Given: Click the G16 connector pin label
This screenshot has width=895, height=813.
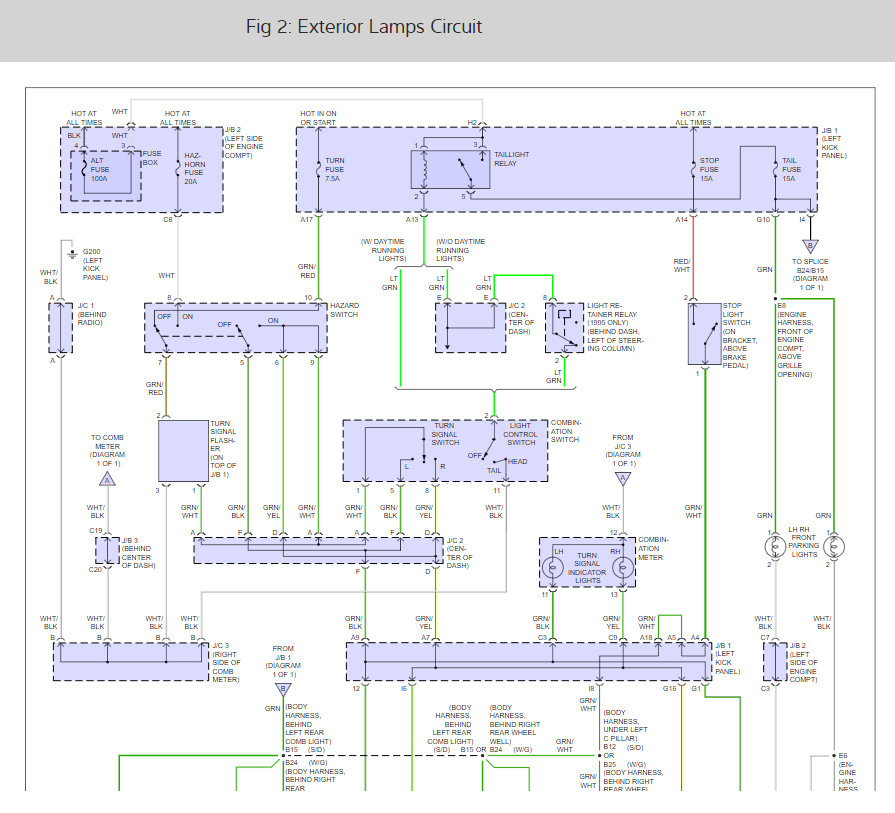Looking at the screenshot, I should (670, 689).
